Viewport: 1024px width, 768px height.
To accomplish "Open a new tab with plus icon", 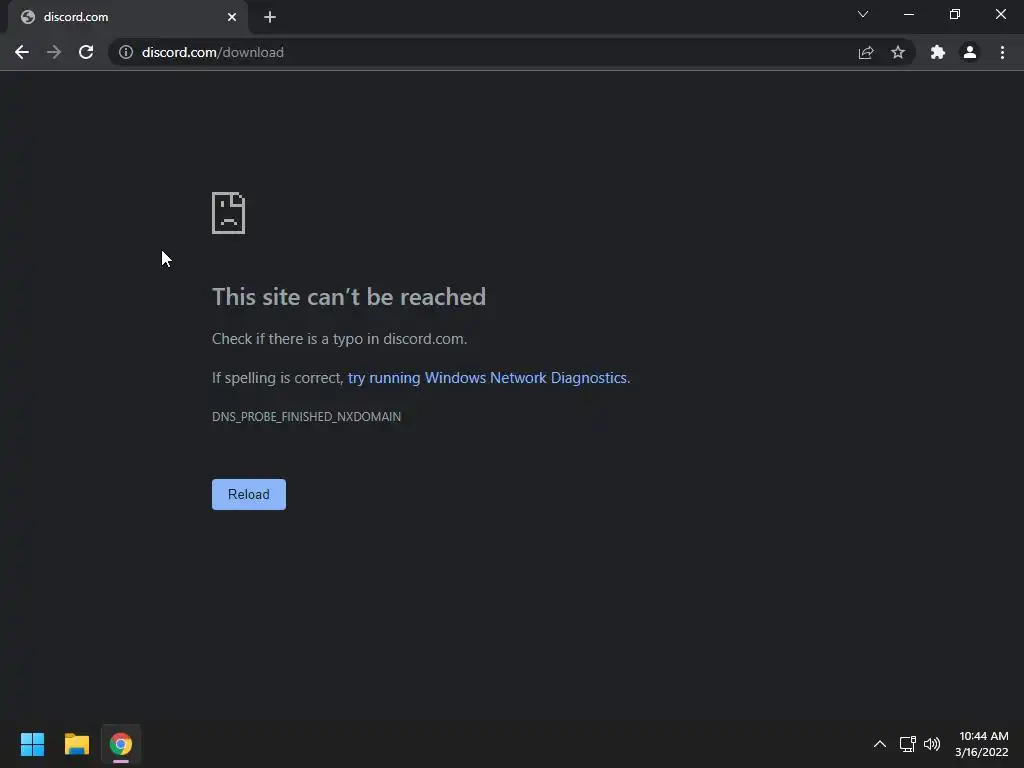I will pos(270,17).
